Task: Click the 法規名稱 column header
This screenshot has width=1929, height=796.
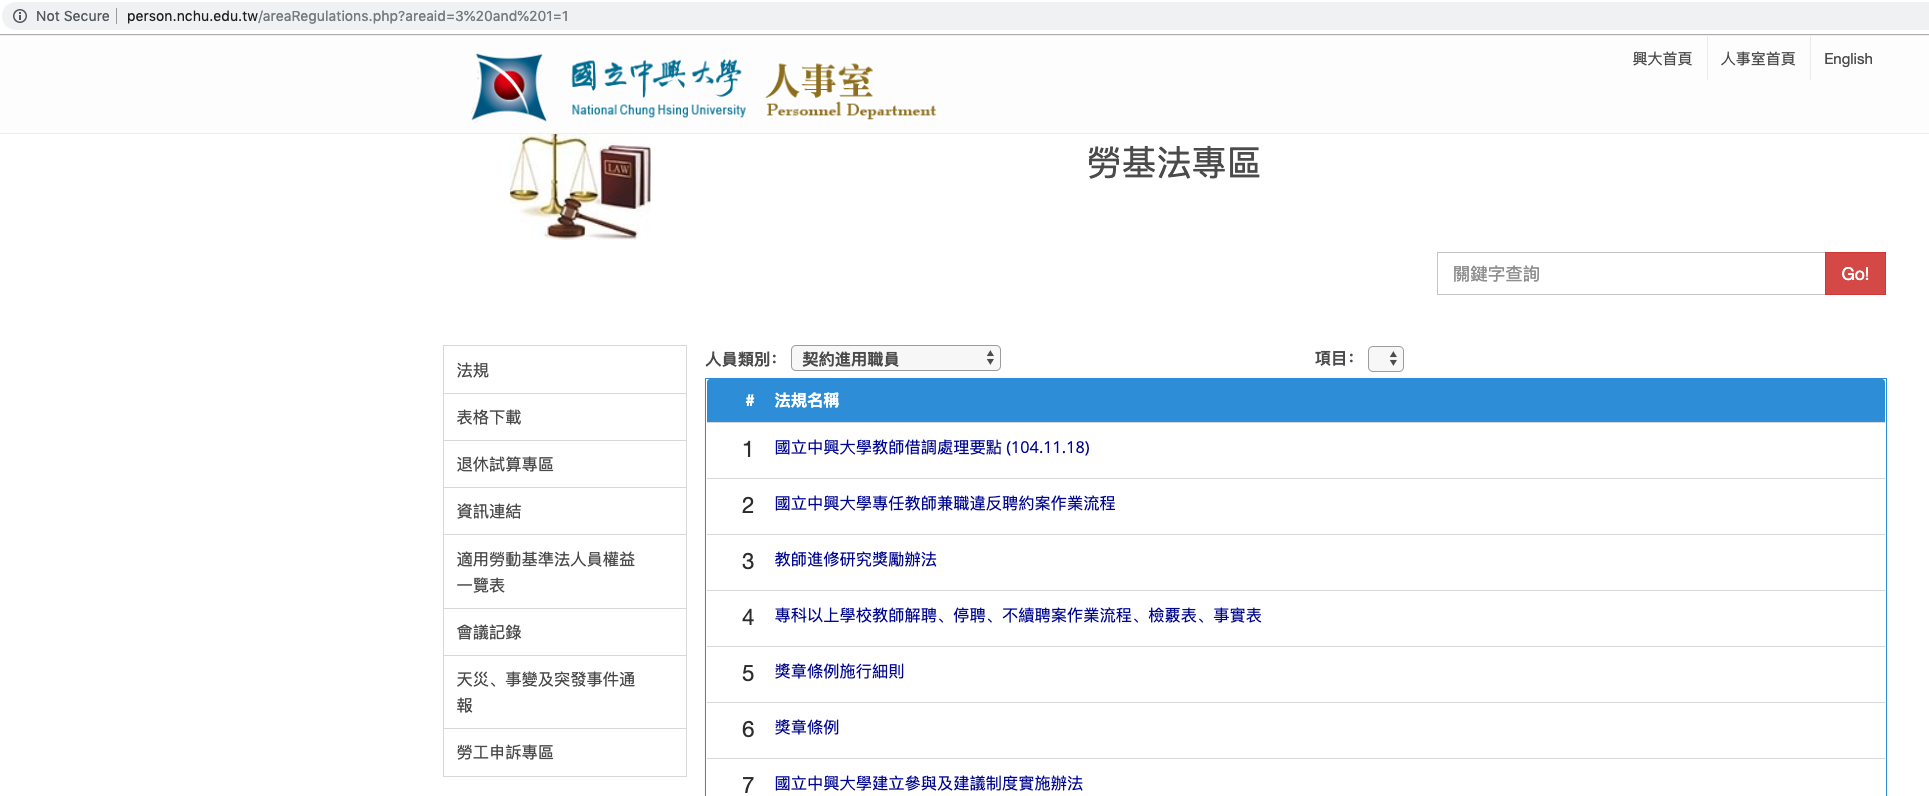Action: point(806,400)
